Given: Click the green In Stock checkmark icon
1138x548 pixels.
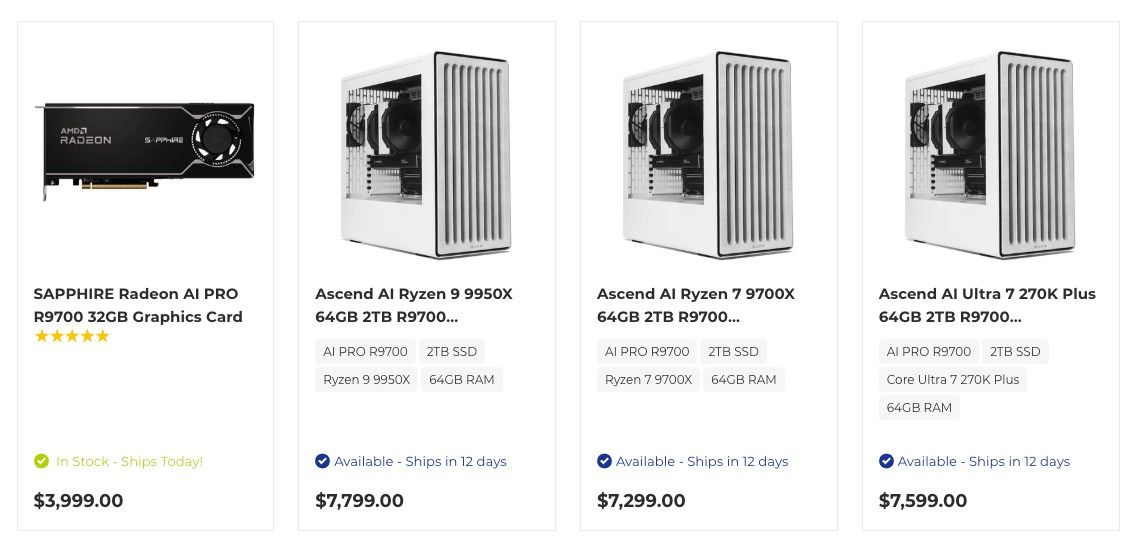Looking at the screenshot, I should [x=41, y=461].
